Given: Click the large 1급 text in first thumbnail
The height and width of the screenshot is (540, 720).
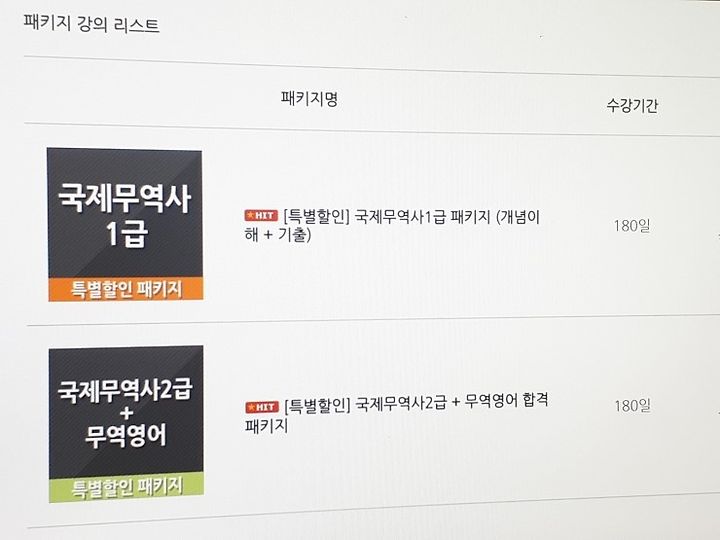Looking at the screenshot, I should [x=127, y=234].
